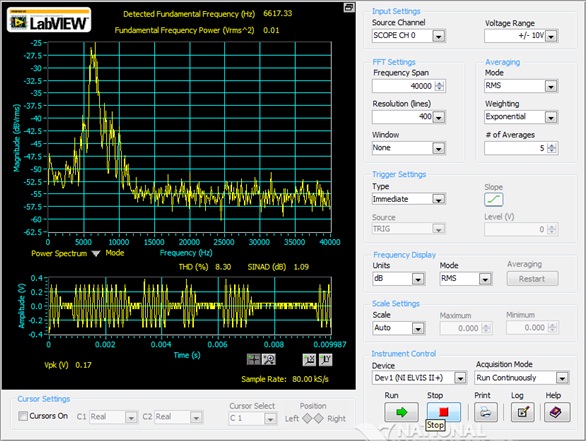The image size is (586, 441).
Task: Click the red Stop button
Action: click(444, 412)
